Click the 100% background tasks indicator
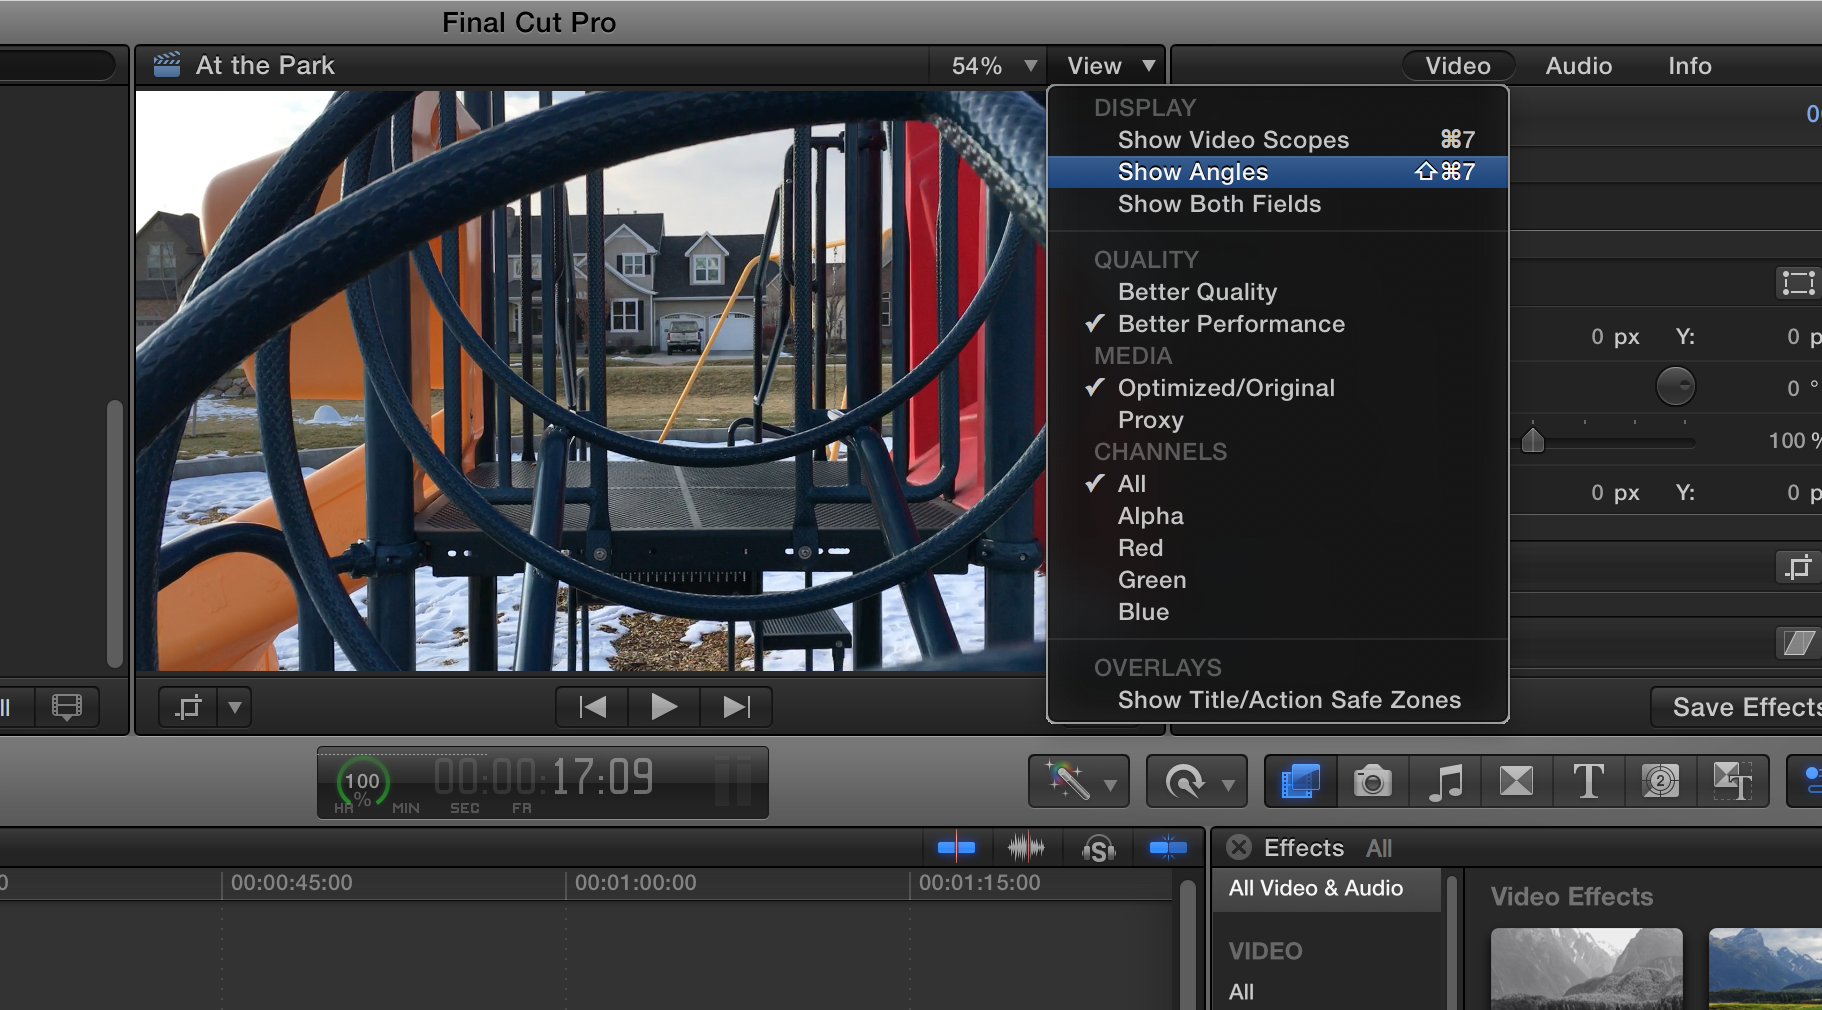 tap(362, 783)
